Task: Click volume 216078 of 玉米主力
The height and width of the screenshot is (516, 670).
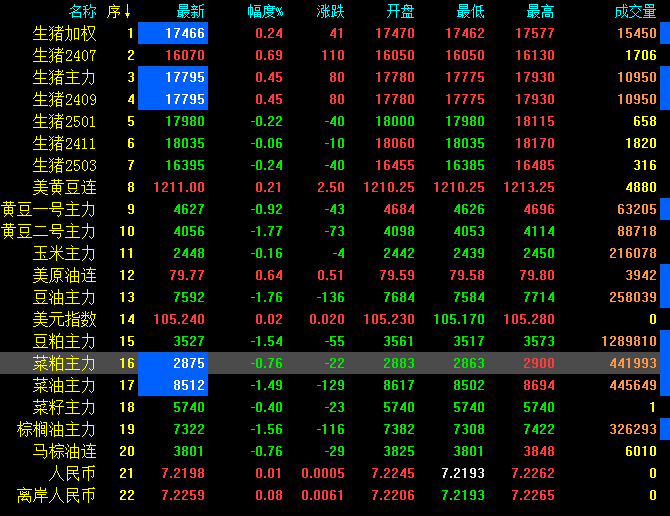Action: pyautogui.click(x=633, y=253)
